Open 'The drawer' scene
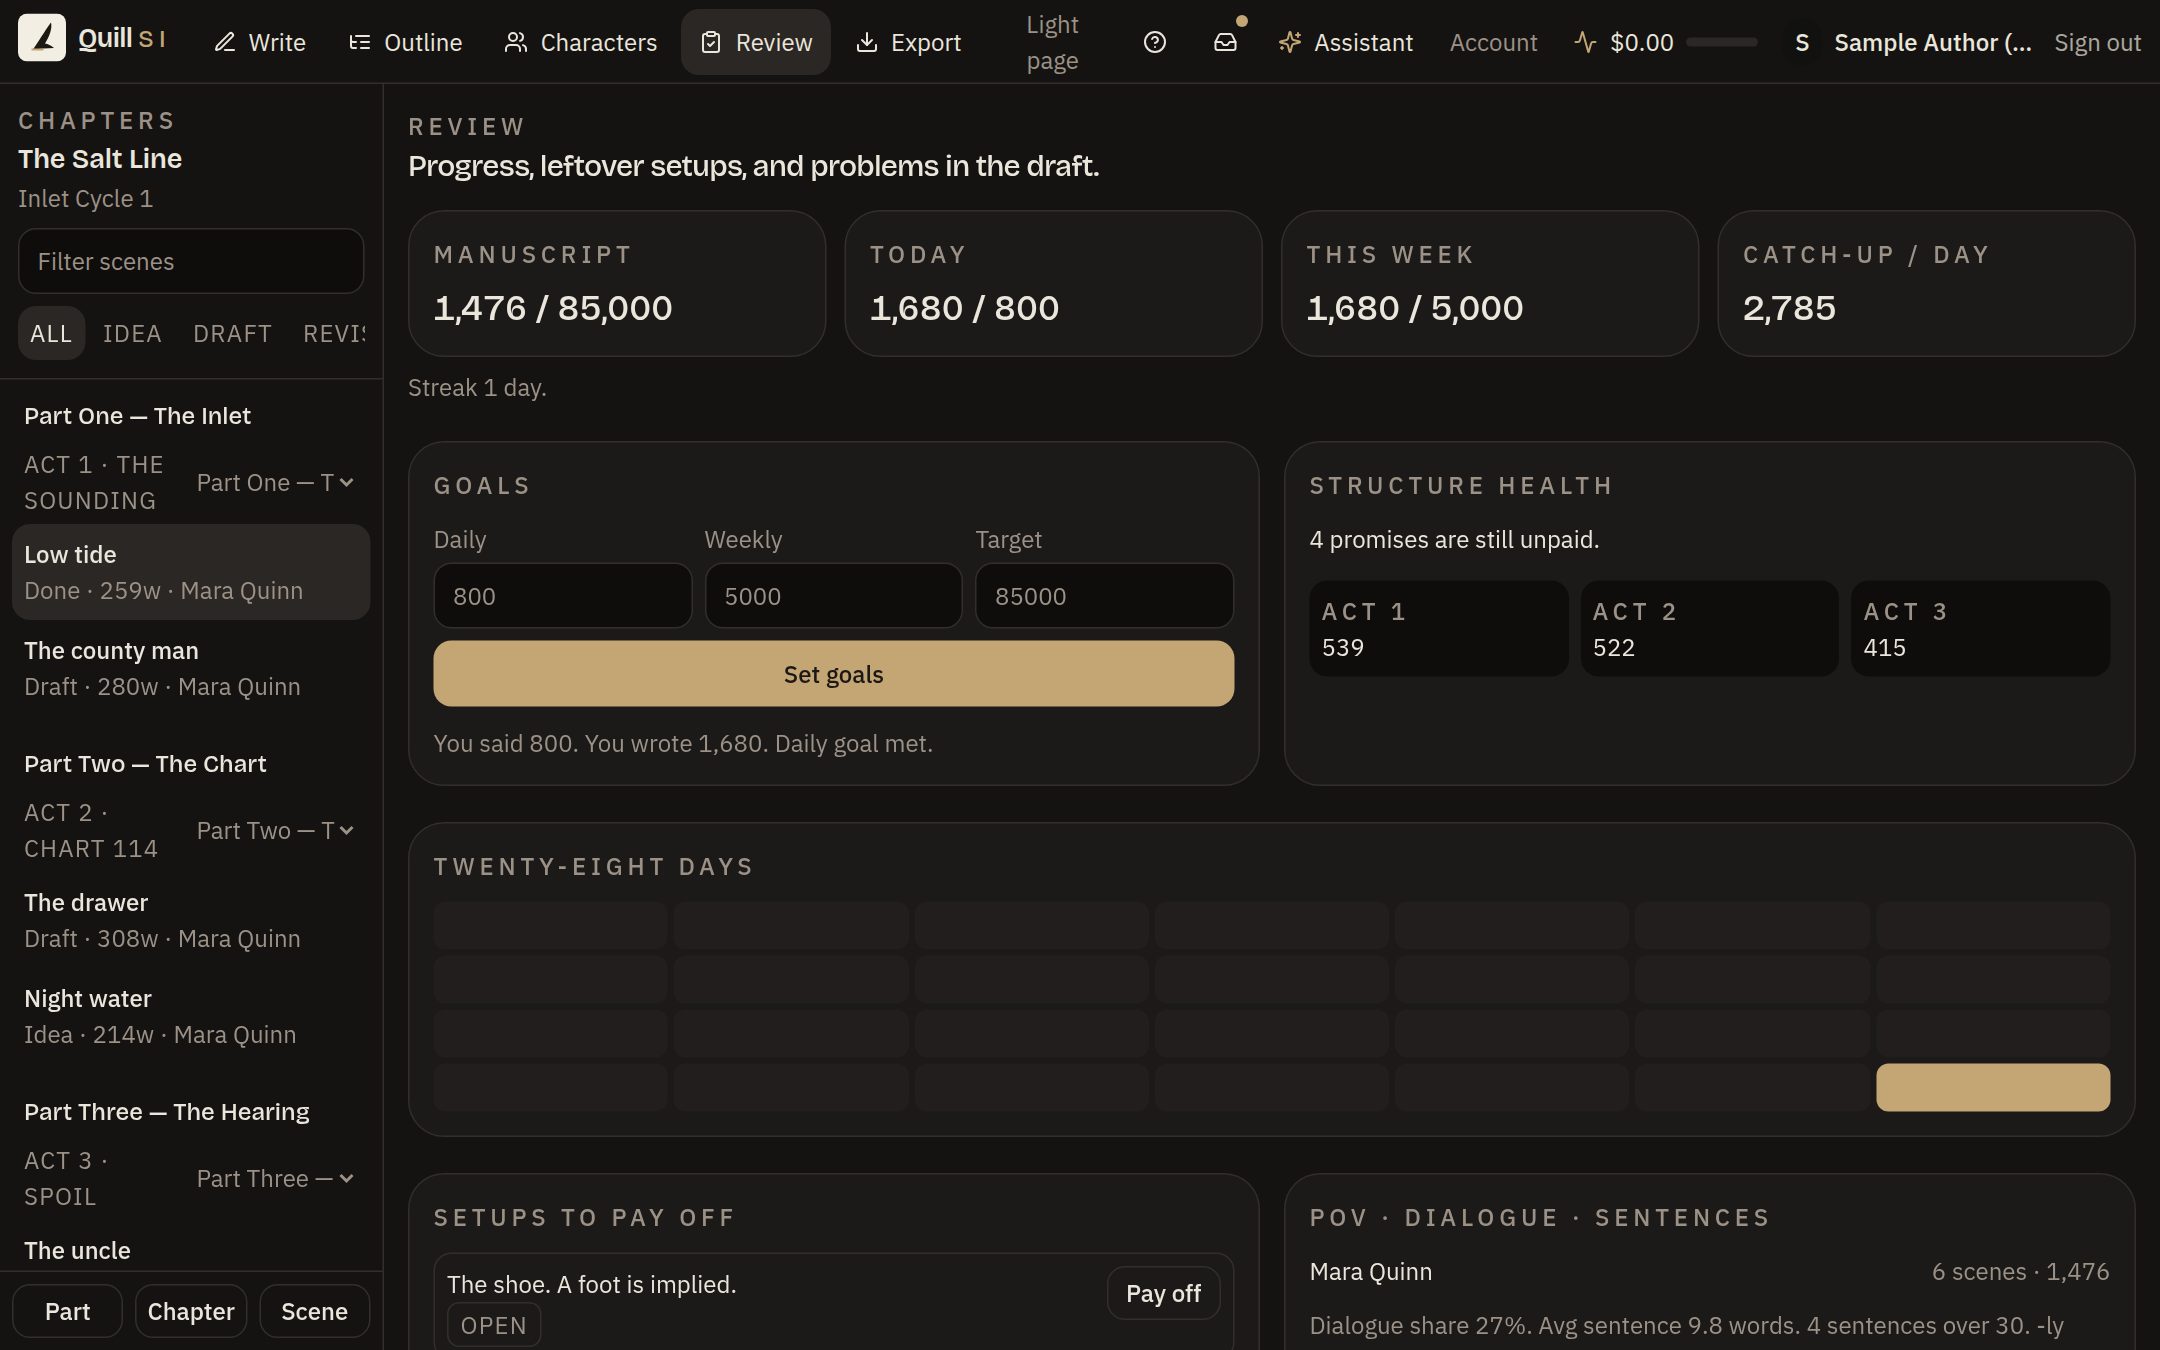 [191, 920]
